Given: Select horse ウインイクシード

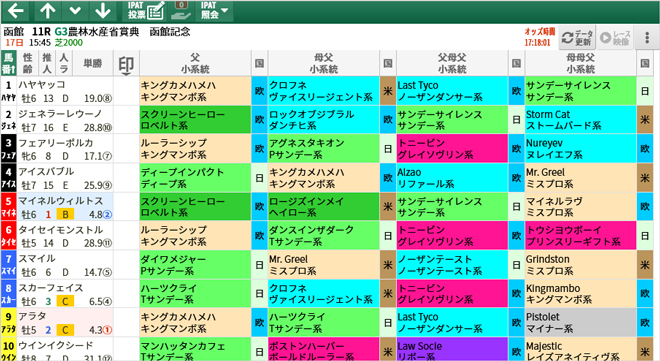Looking at the screenshot, I should coord(65,350).
